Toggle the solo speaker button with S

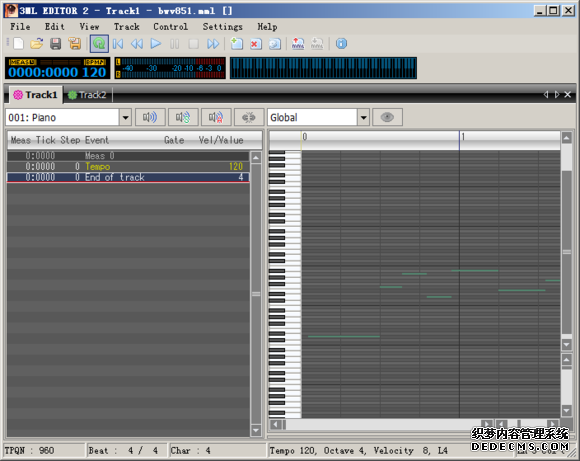(183, 117)
